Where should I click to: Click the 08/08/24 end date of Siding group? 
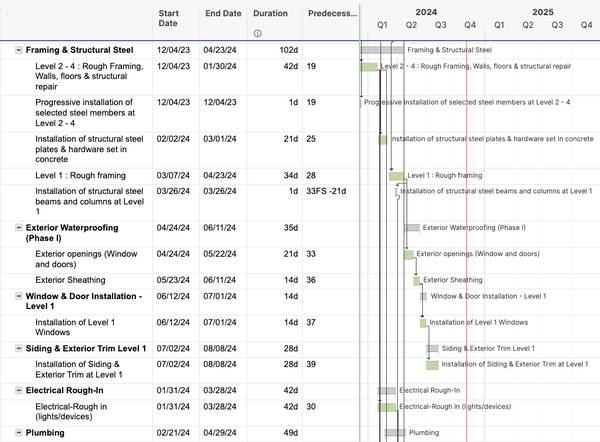(220, 349)
